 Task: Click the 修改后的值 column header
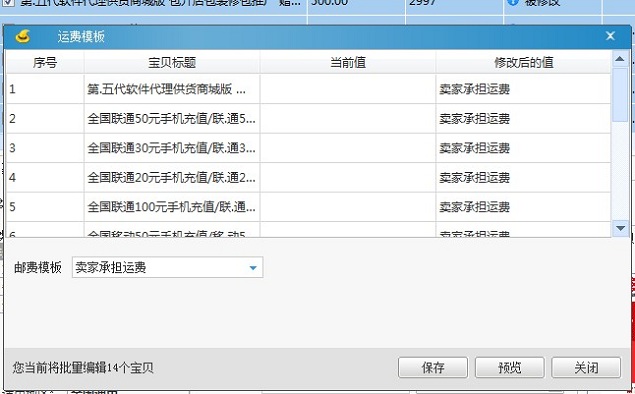[x=523, y=62]
